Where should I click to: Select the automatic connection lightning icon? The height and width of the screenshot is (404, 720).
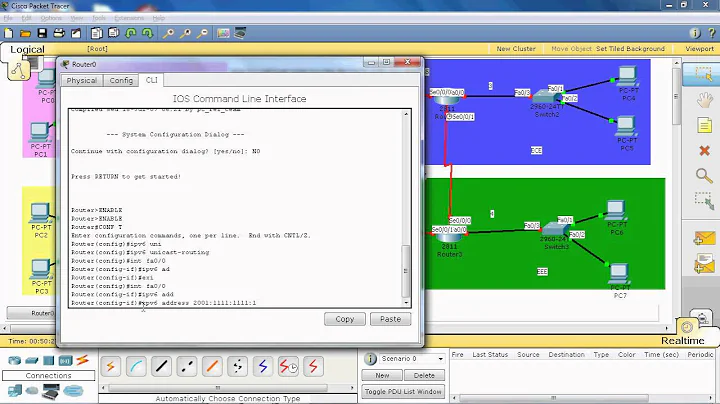click(111, 366)
